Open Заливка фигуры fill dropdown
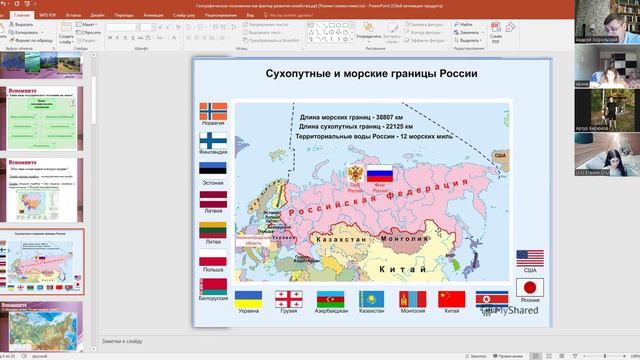This screenshot has height=360, width=640. [x=424, y=24]
